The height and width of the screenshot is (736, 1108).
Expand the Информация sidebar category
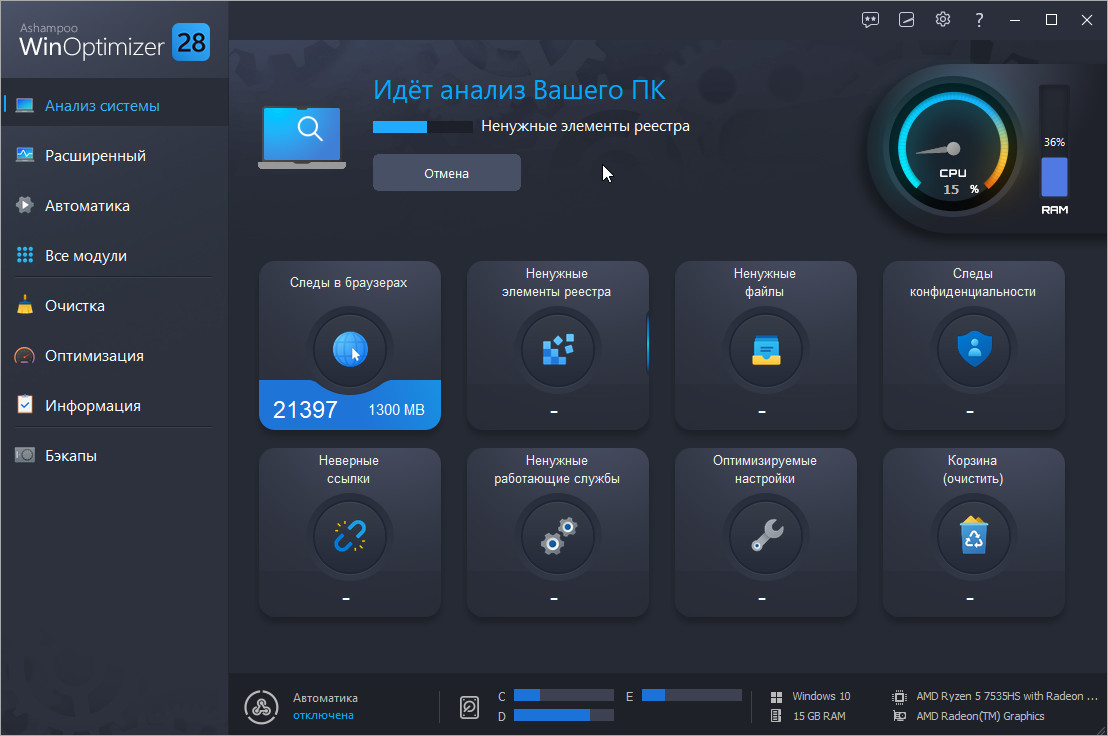pos(92,406)
